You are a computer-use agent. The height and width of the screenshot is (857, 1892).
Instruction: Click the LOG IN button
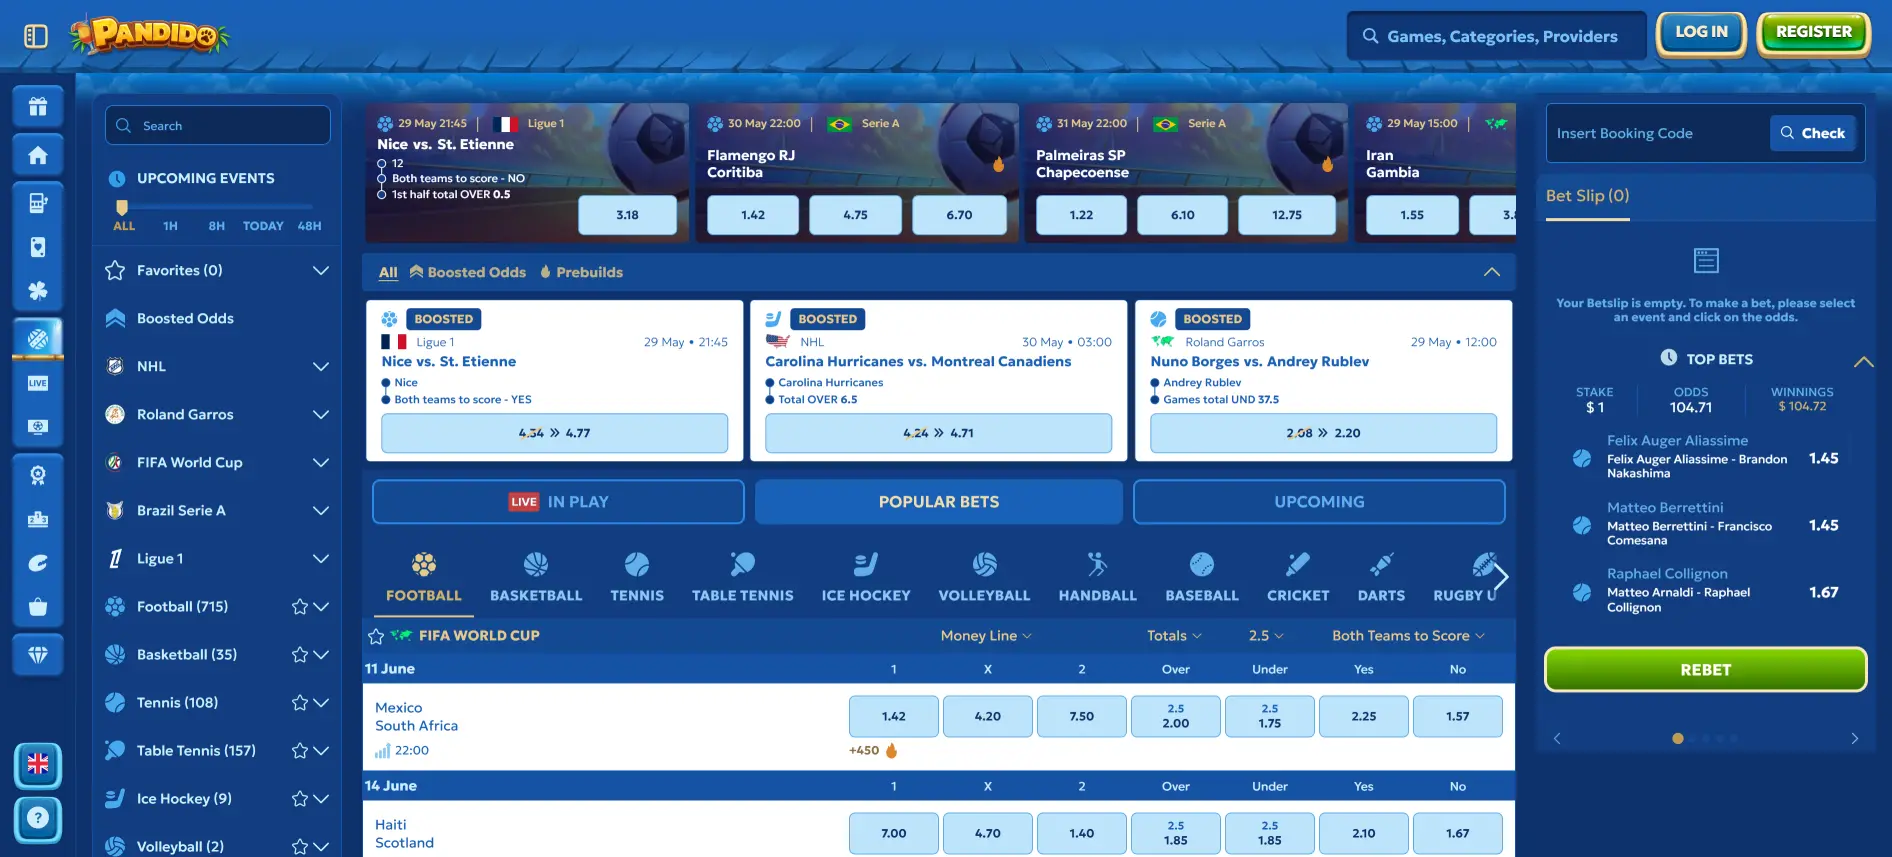tap(1701, 33)
